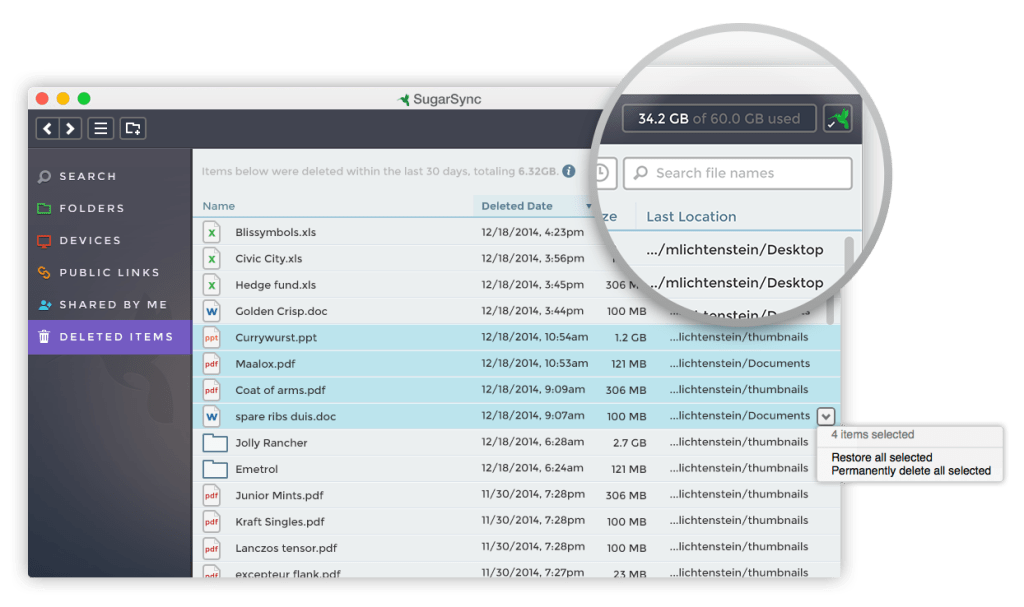This screenshot has width=1024, height=607.
Task: Select the Jolly Rancher folder name
Action: click(271, 443)
